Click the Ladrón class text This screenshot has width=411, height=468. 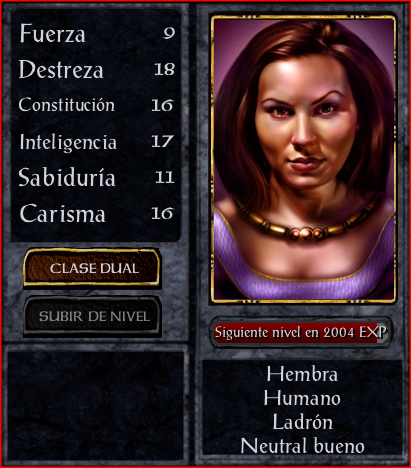pyautogui.click(x=302, y=422)
